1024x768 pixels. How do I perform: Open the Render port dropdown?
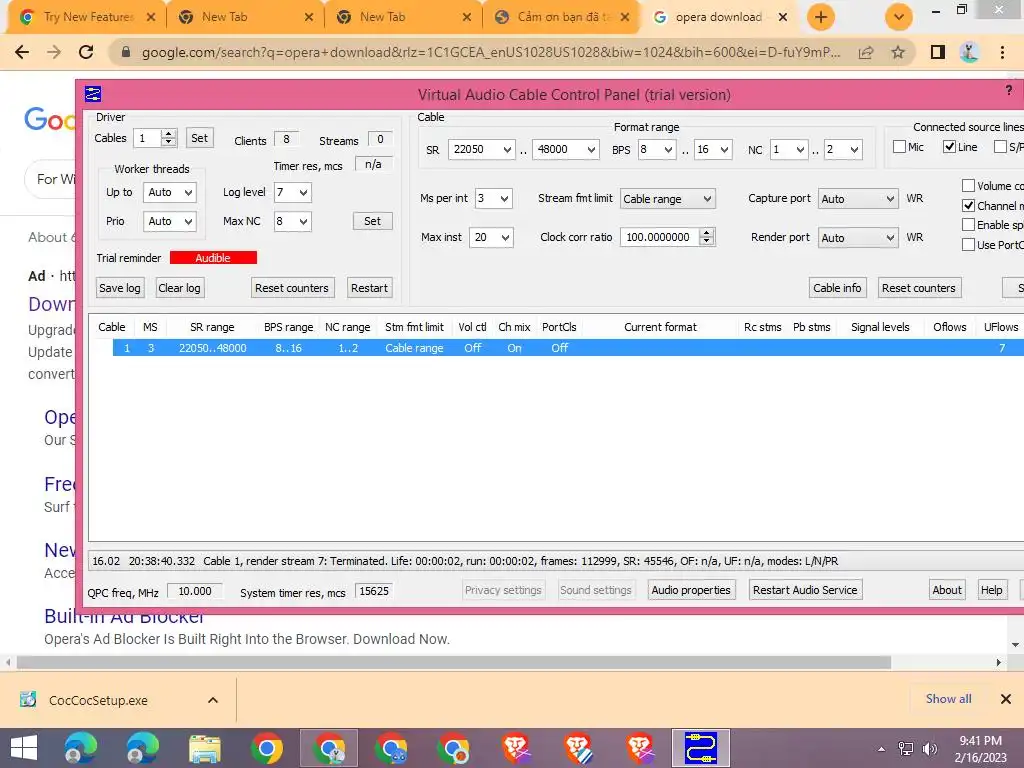pos(857,238)
